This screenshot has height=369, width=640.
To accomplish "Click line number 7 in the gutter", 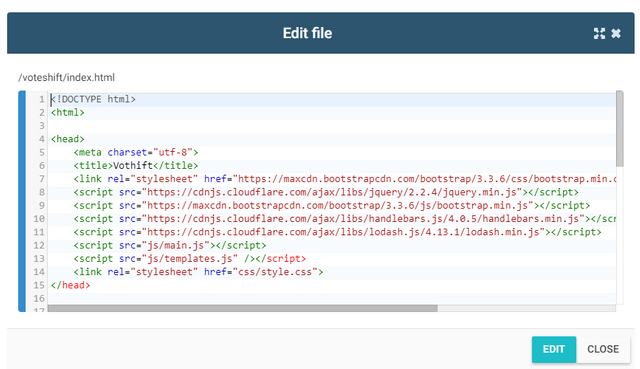I will (x=41, y=179).
